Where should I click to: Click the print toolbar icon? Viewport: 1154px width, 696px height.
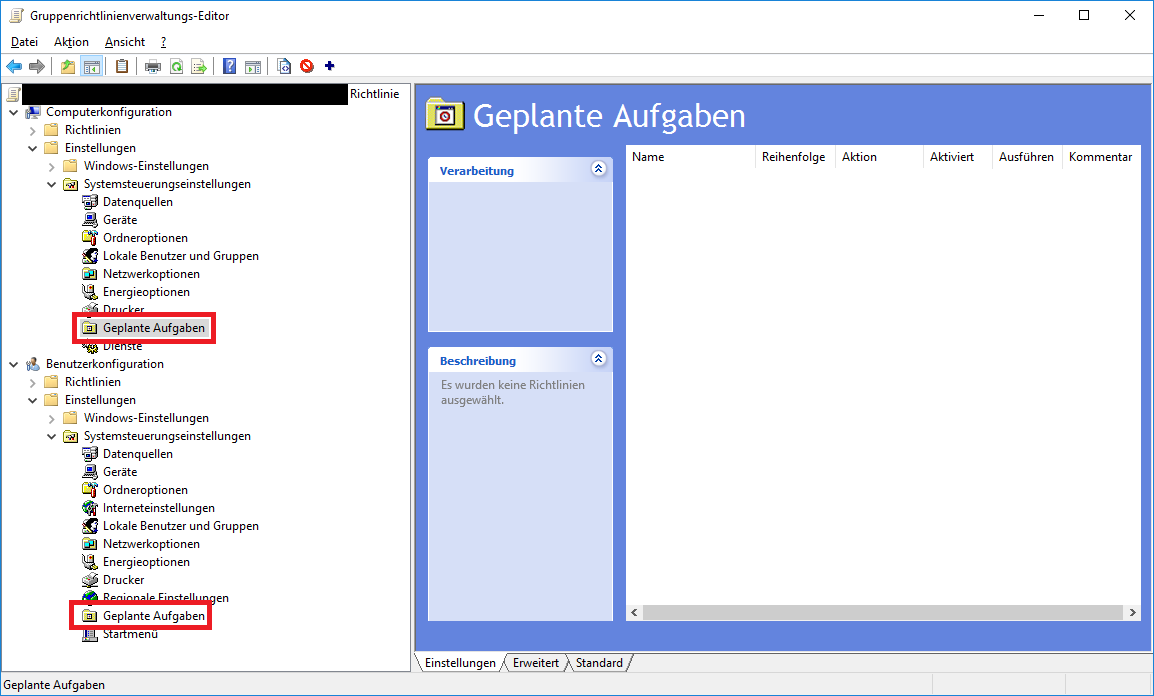(153, 67)
